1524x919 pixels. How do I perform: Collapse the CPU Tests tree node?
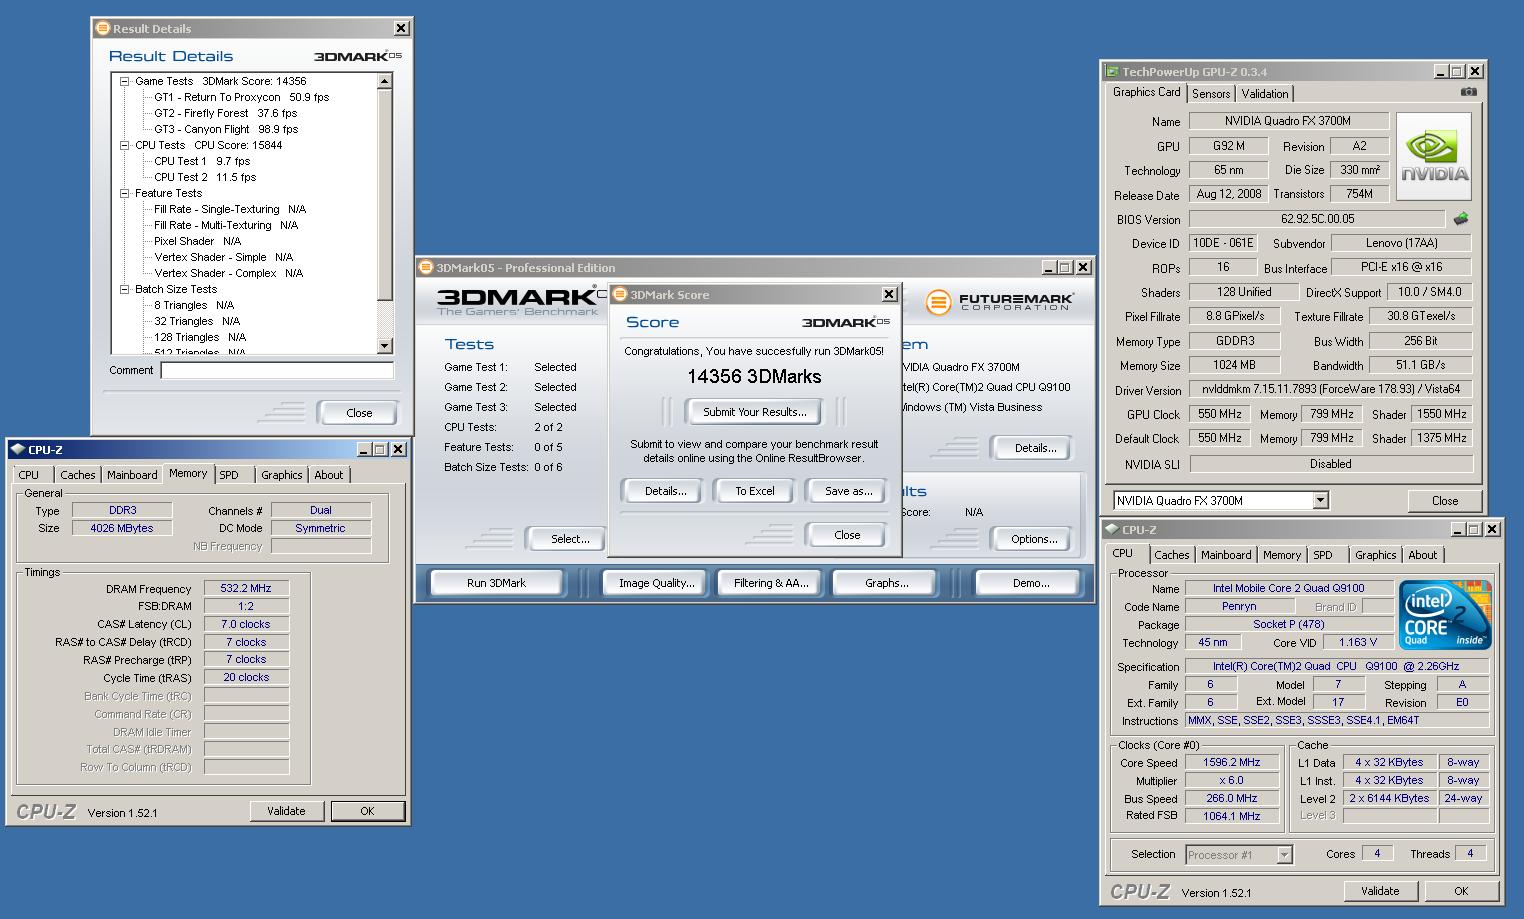[x=125, y=145]
